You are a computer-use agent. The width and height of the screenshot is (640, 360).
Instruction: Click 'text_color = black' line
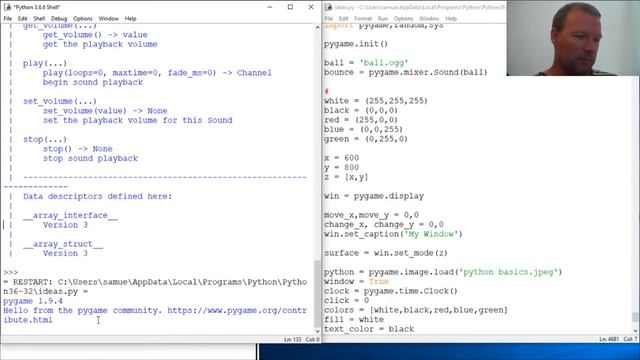369,329
